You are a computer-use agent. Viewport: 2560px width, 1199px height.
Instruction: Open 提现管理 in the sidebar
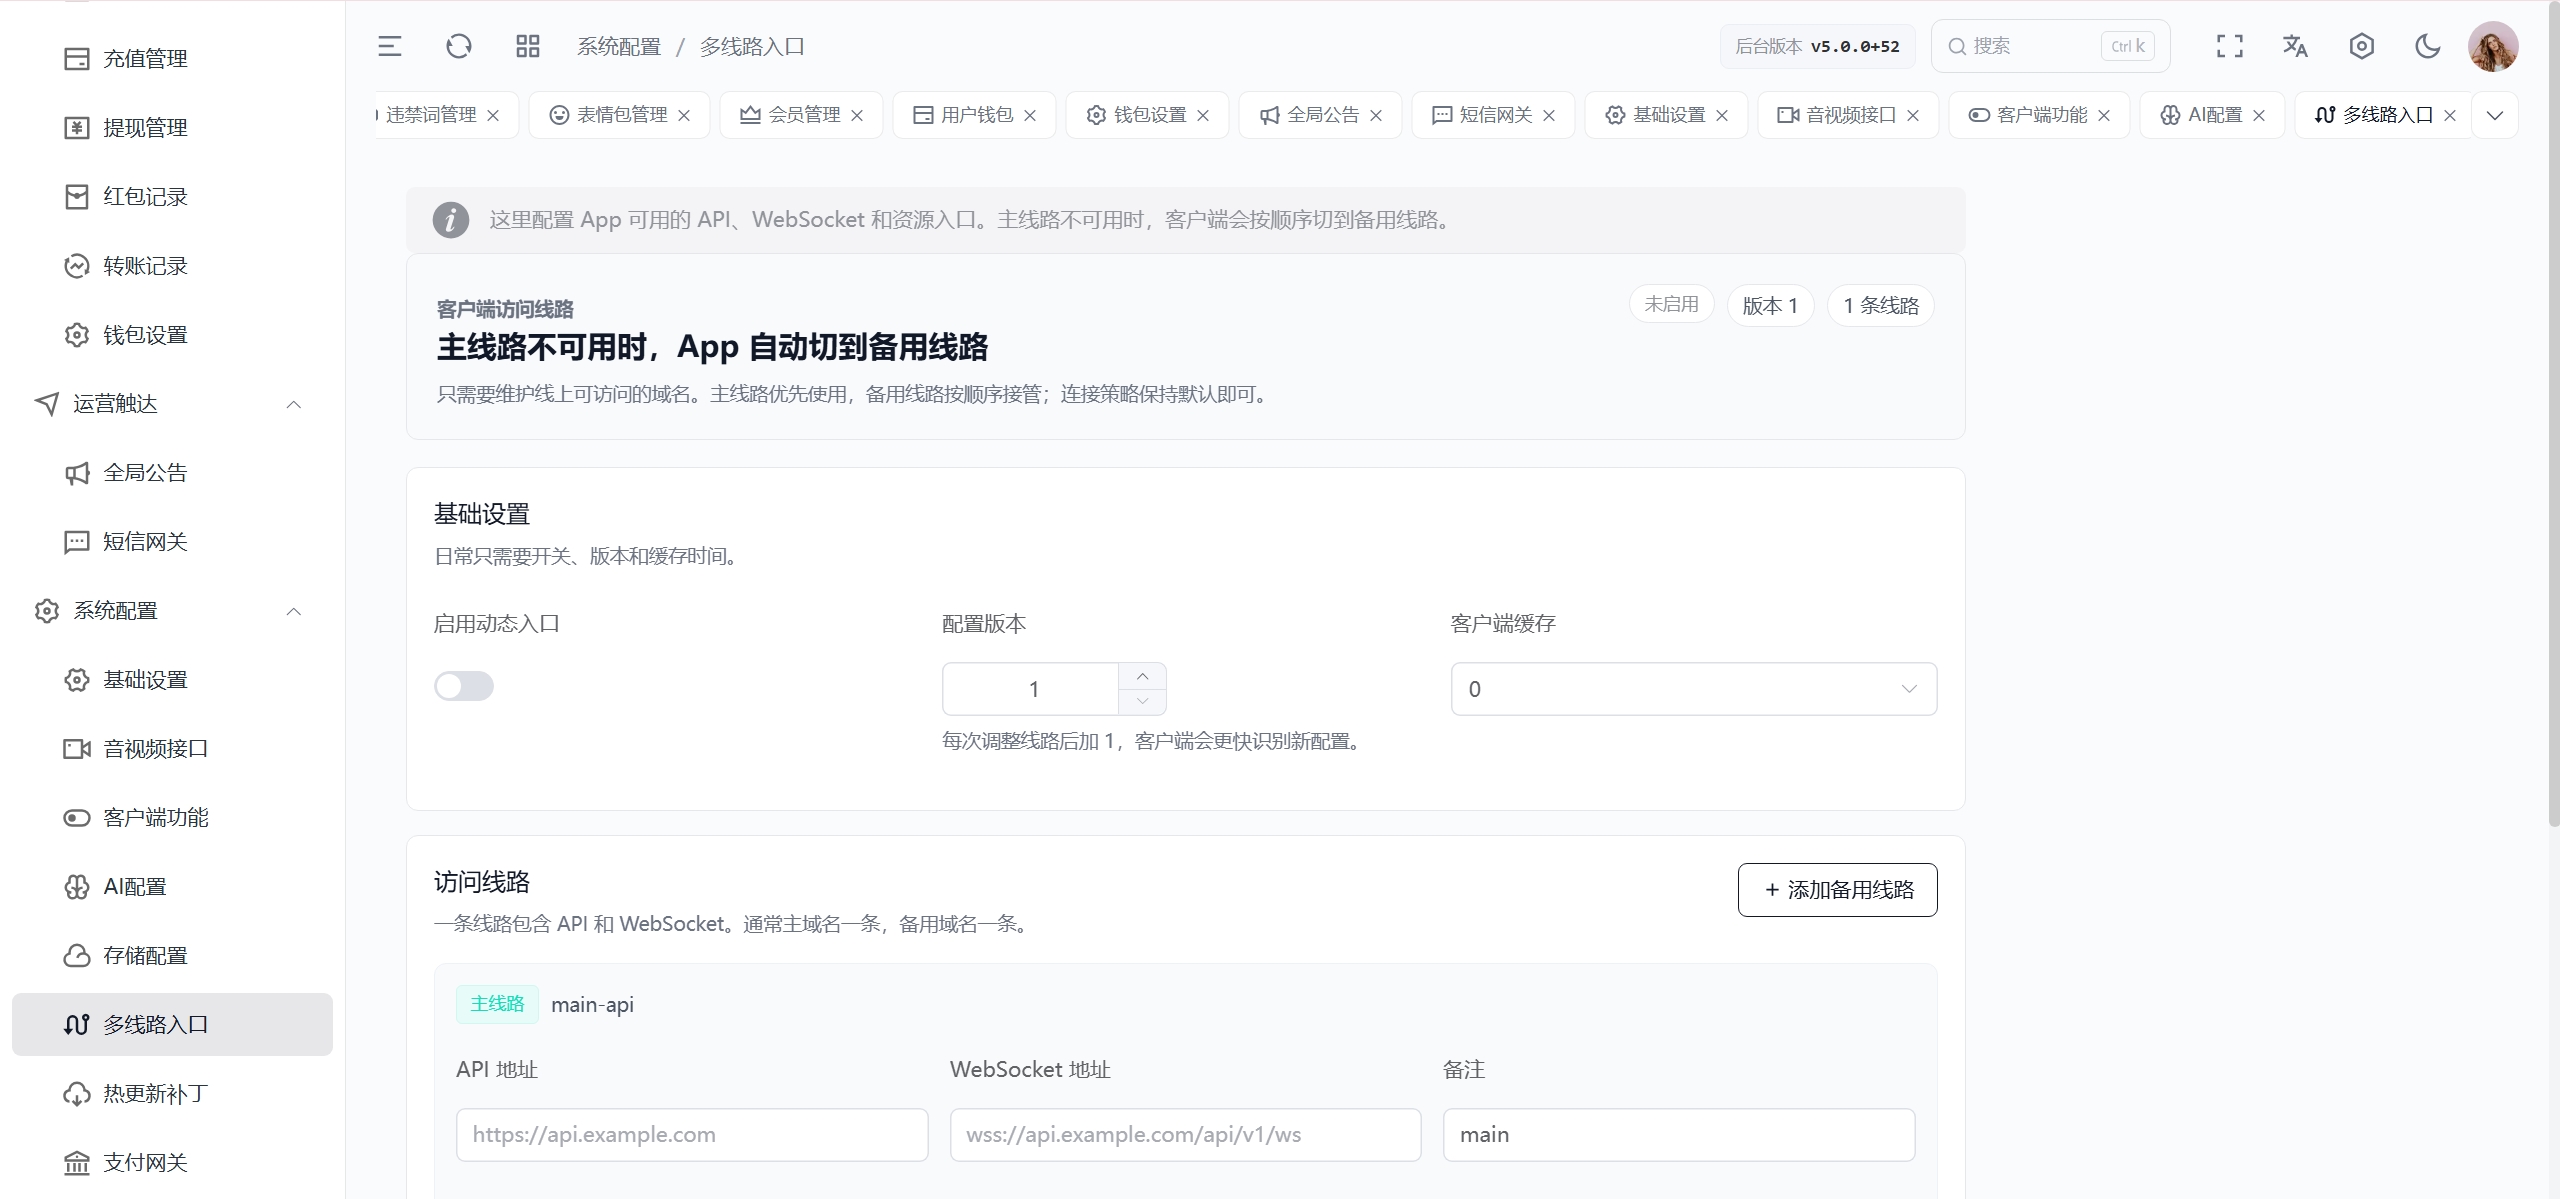[172, 128]
